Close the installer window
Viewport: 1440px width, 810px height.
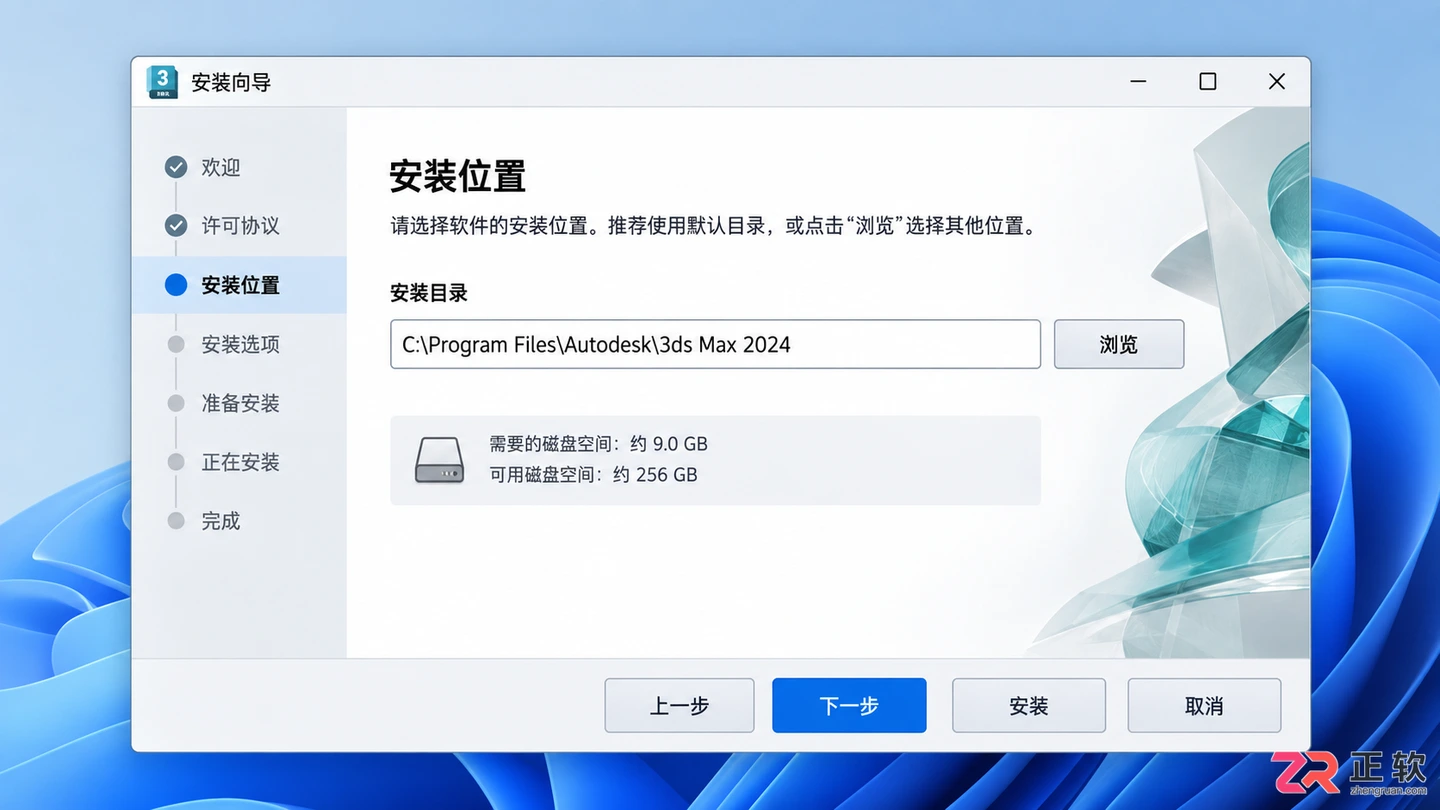tap(1277, 82)
